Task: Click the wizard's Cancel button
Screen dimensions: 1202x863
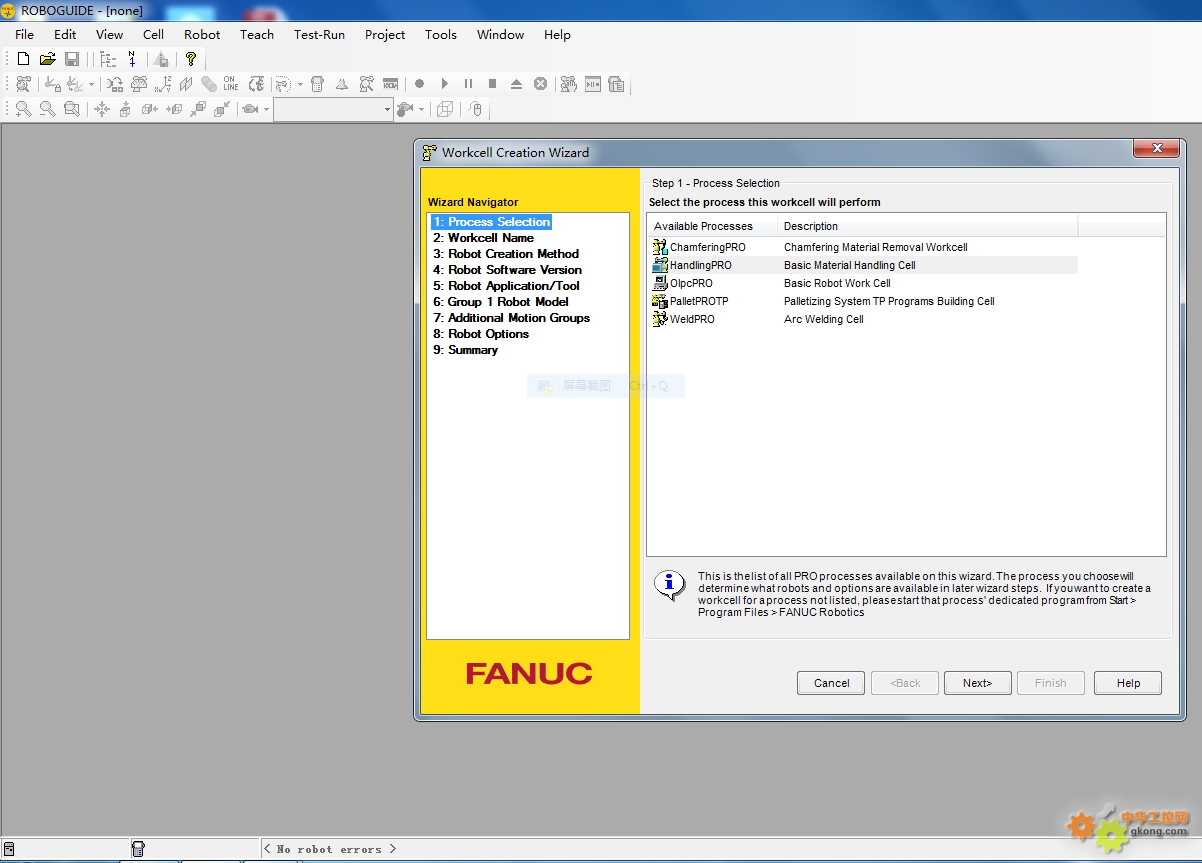Action: click(x=831, y=683)
